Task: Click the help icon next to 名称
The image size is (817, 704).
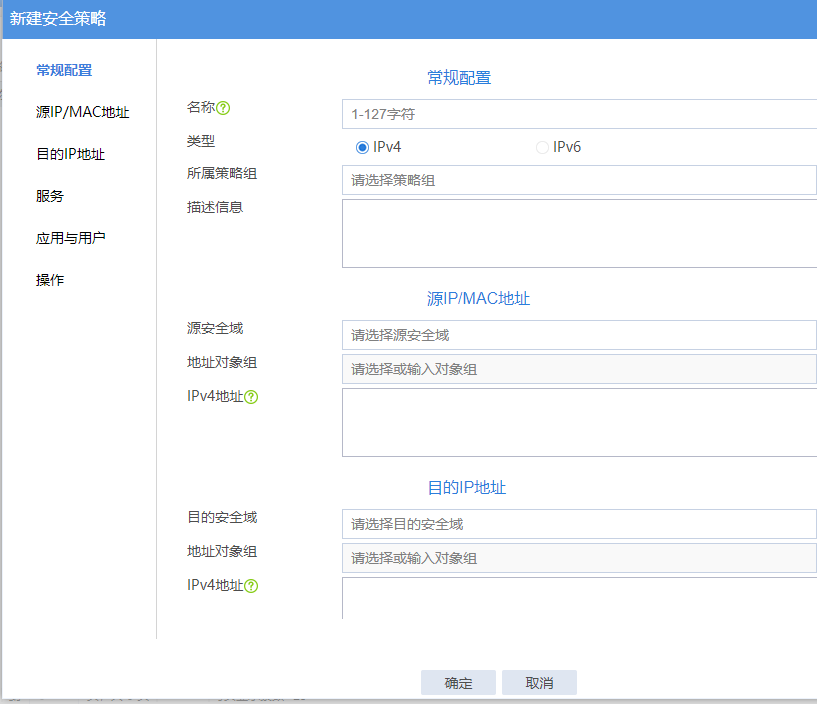Action: click(224, 108)
